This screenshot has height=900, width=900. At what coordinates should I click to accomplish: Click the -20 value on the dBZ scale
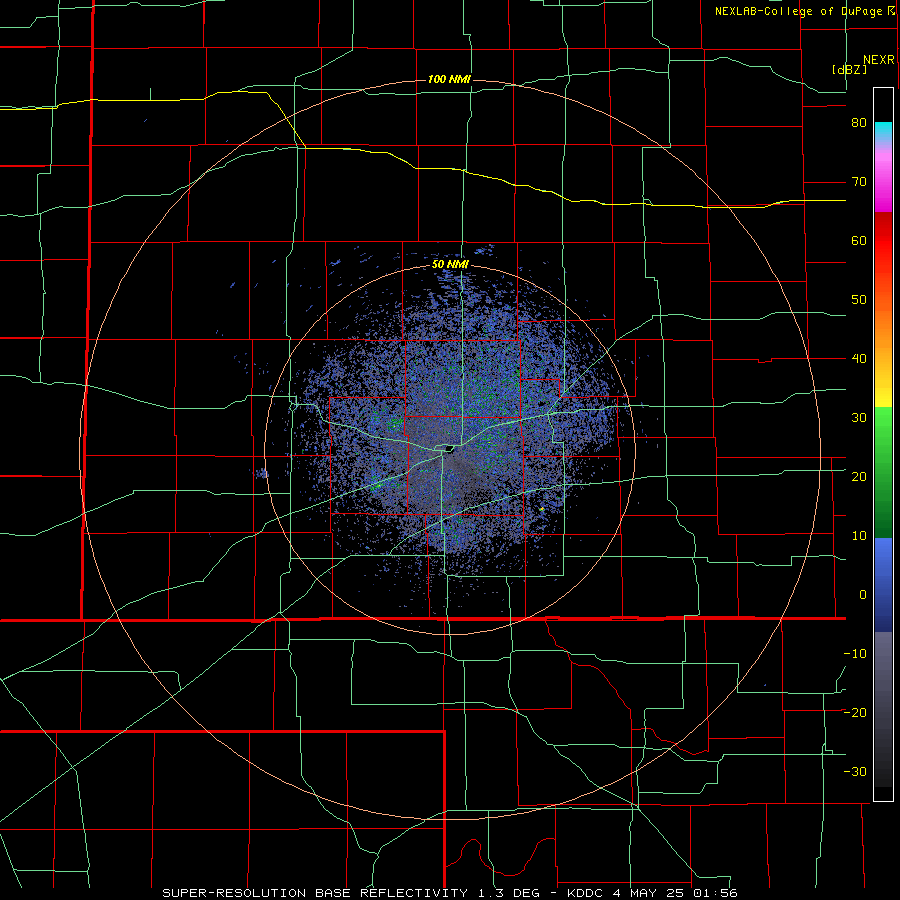tap(855, 712)
